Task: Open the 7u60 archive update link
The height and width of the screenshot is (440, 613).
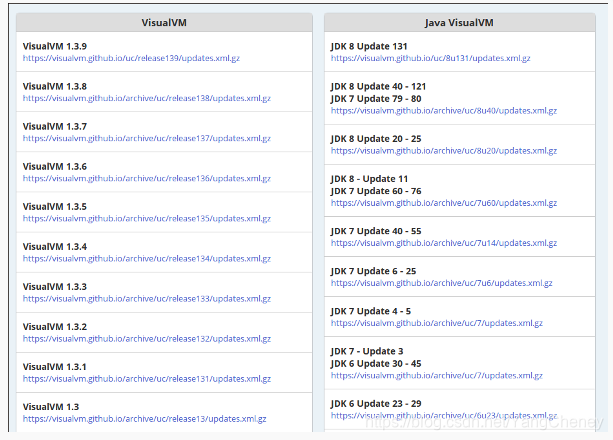Action: 444,203
